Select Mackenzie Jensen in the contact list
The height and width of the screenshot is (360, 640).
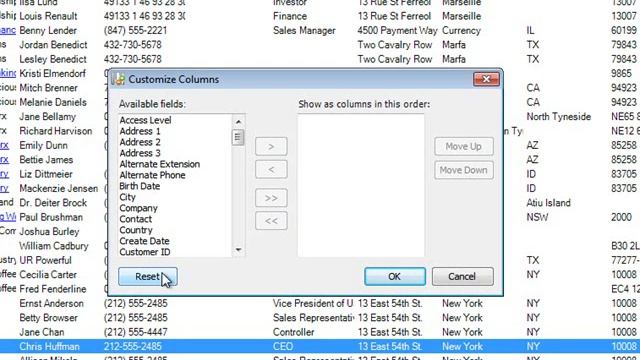point(58,189)
